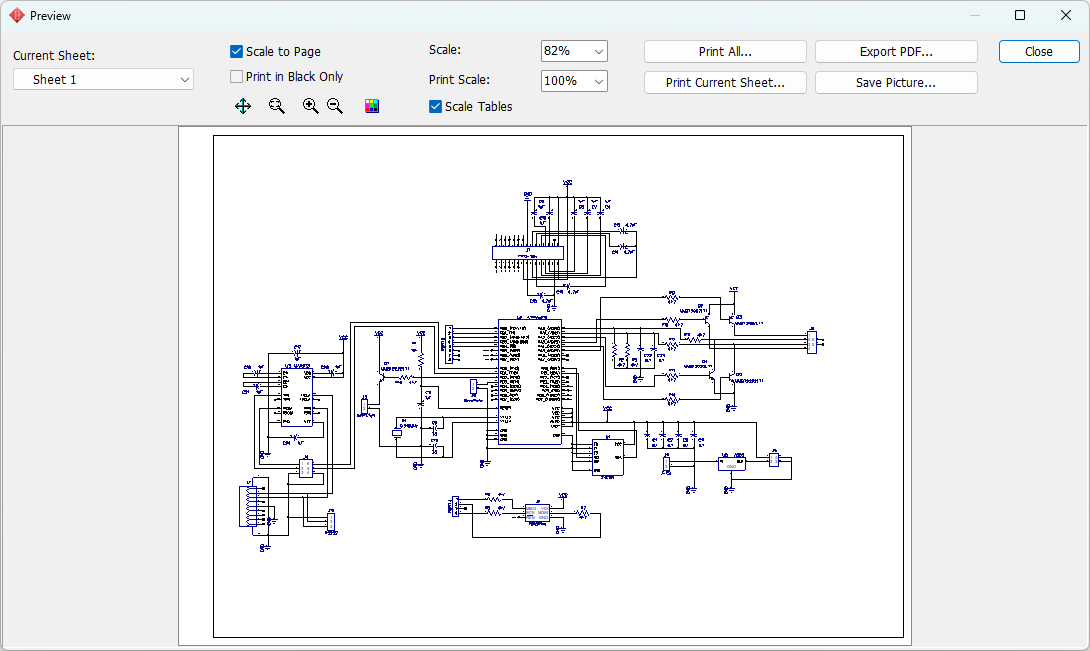Click the Scale: label
This screenshot has width=1090, height=651.
click(x=445, y=49)
